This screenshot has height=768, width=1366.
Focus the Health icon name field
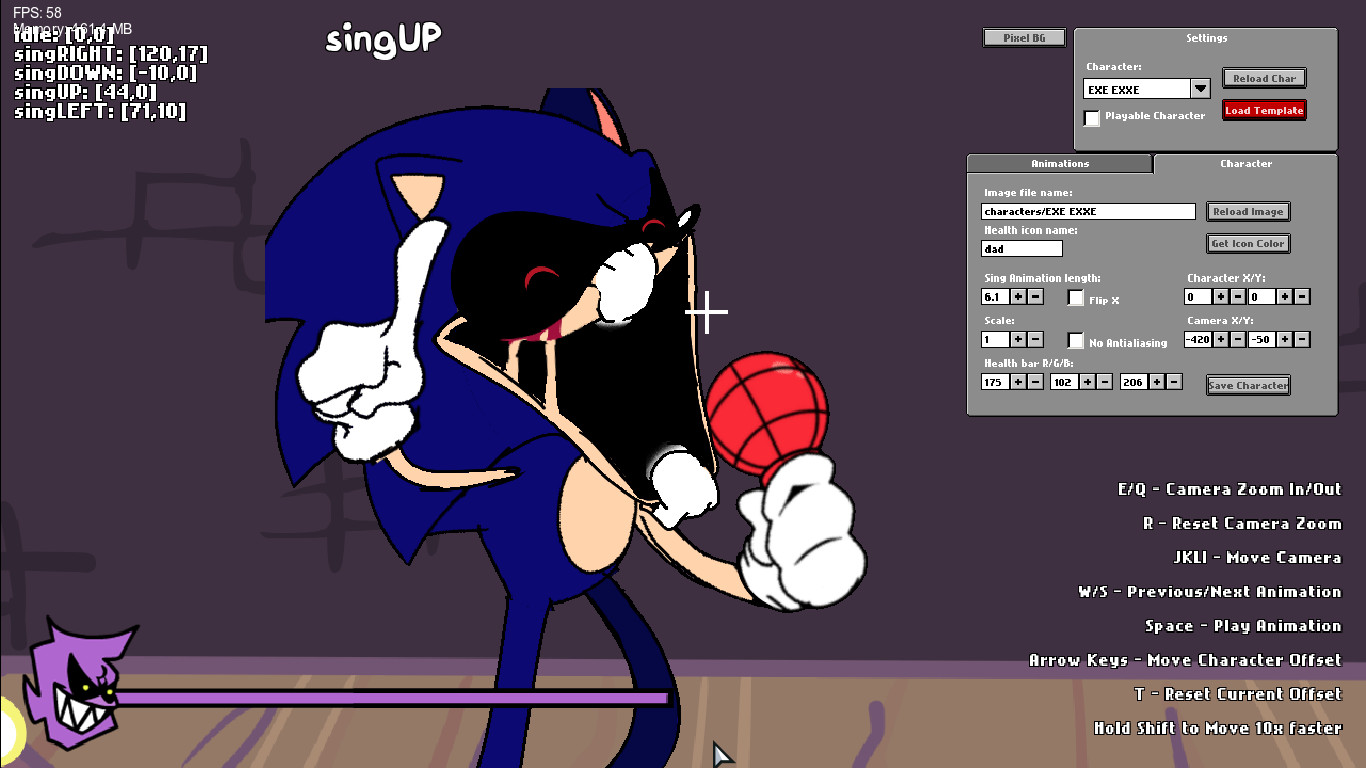coord(1022,248)
